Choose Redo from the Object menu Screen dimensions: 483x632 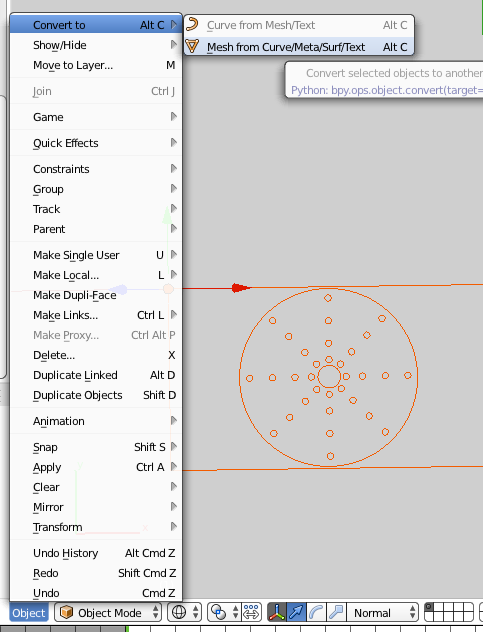pos(96,573)
